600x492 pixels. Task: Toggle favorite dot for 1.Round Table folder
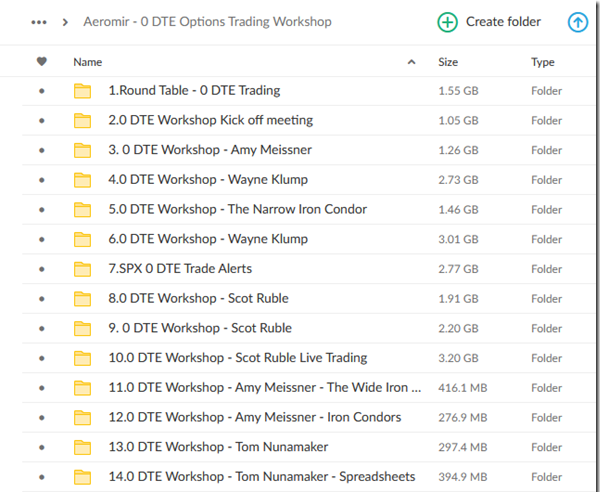tap(41, 91)
